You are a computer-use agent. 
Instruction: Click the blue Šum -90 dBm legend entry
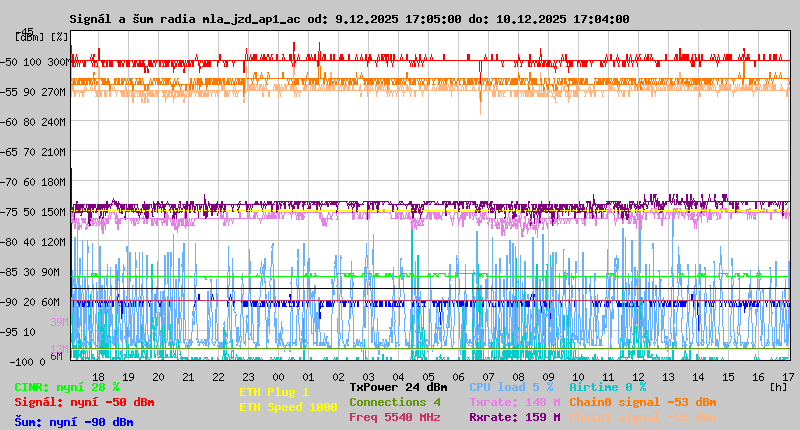point(74,422)
